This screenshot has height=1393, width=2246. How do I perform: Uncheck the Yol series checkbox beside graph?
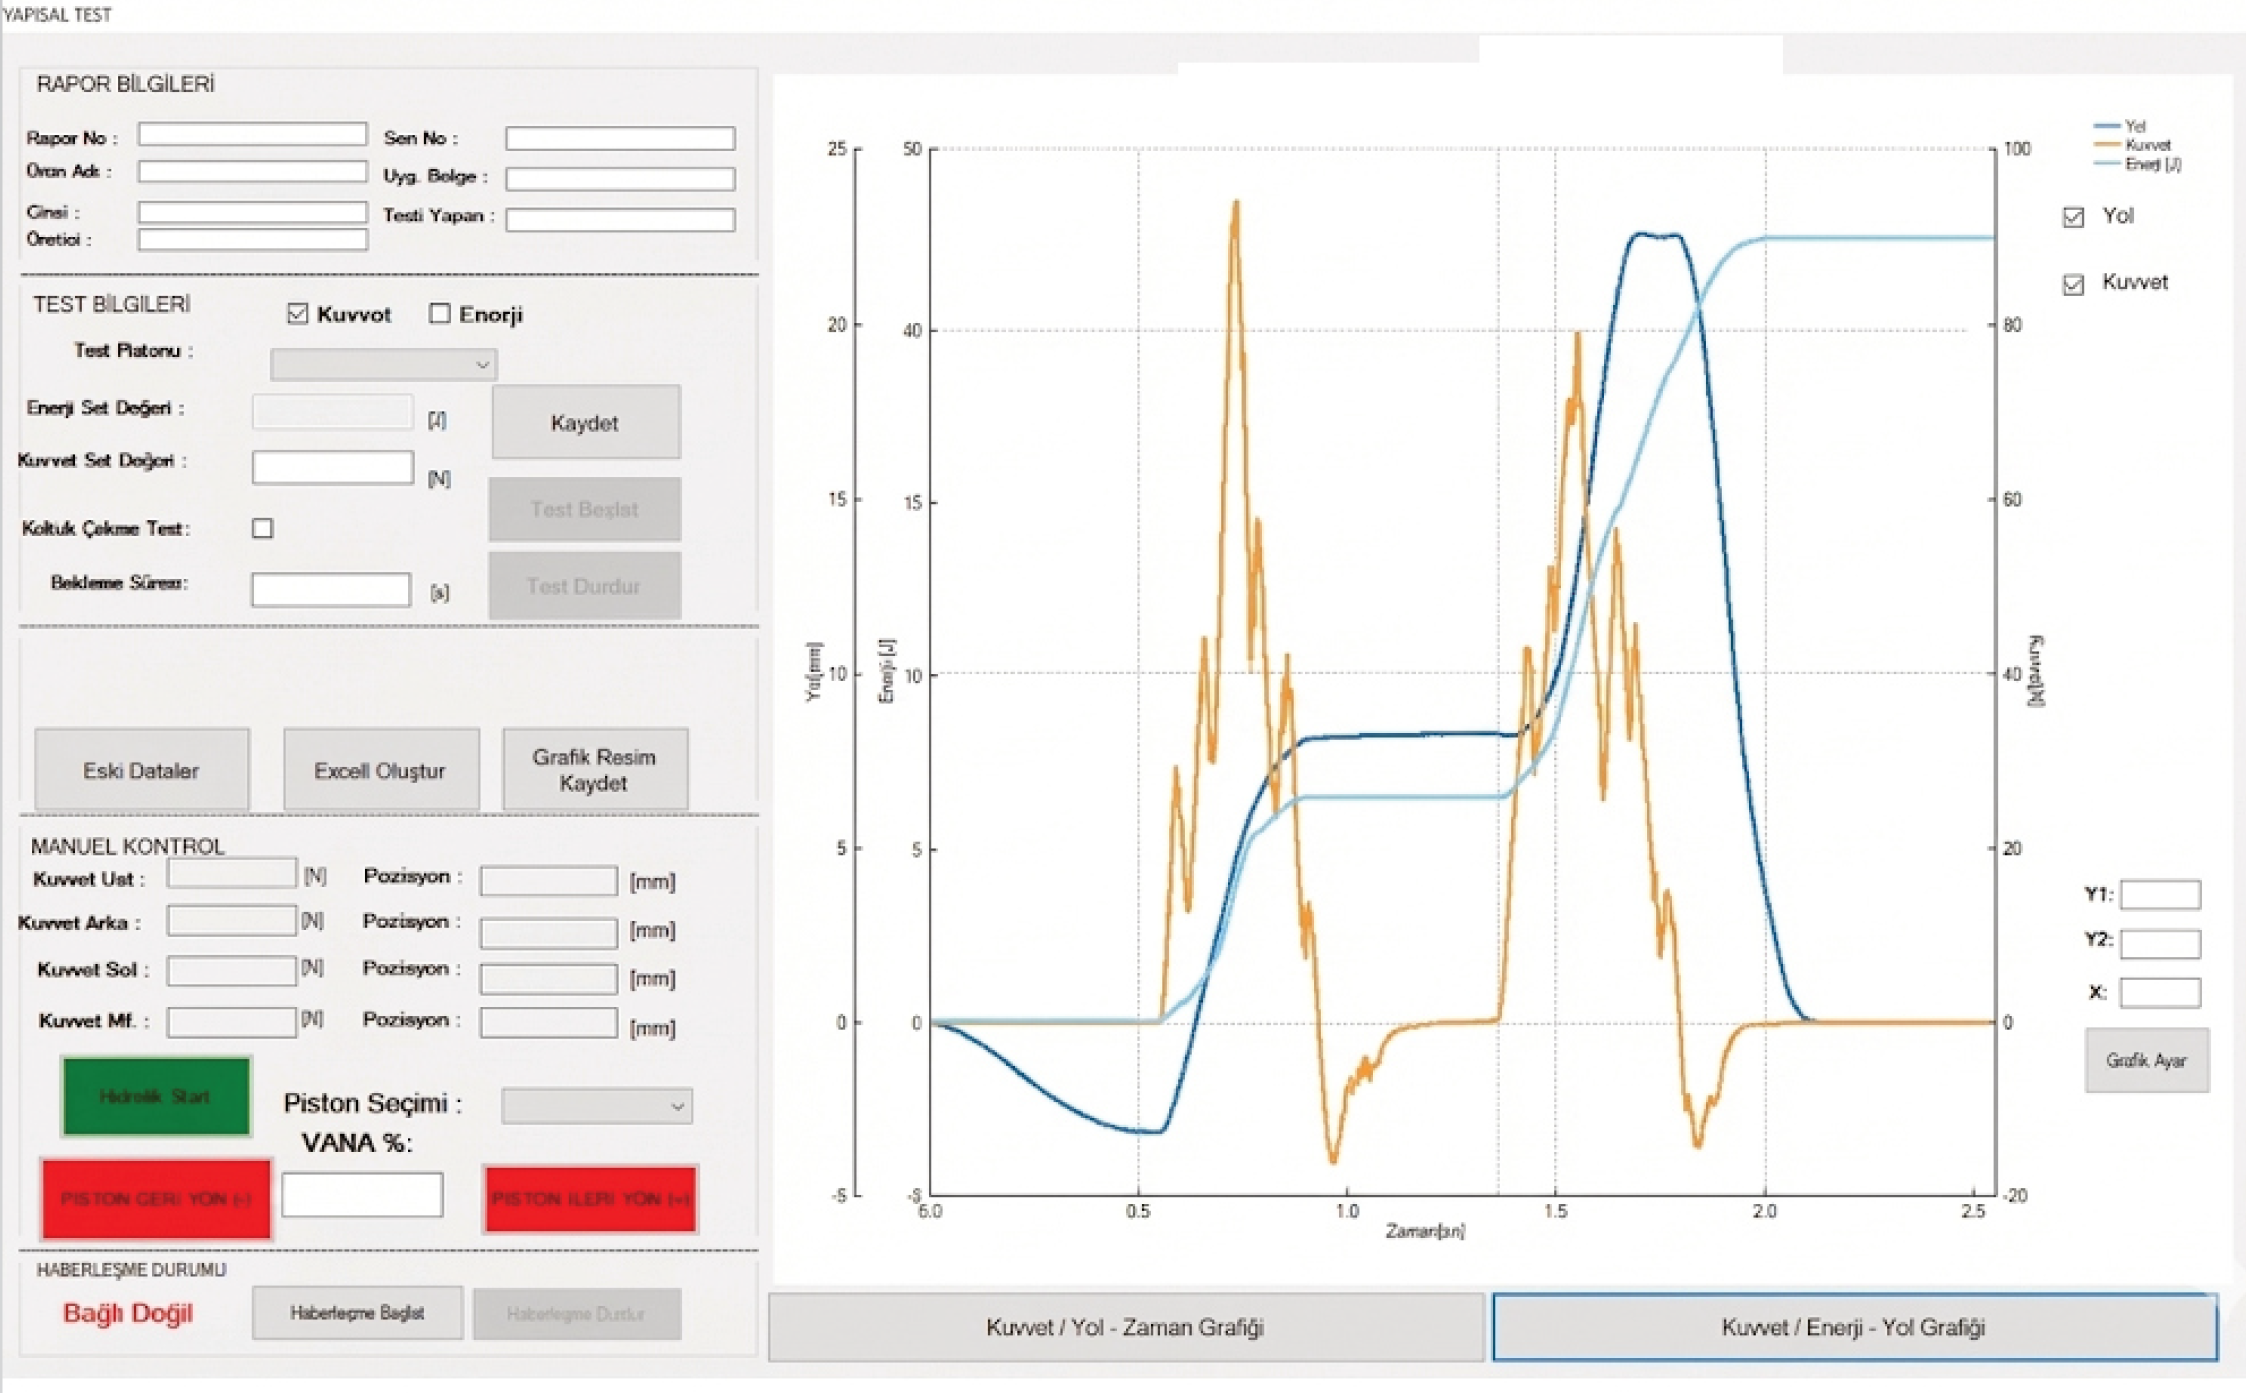pos(2073,217)
